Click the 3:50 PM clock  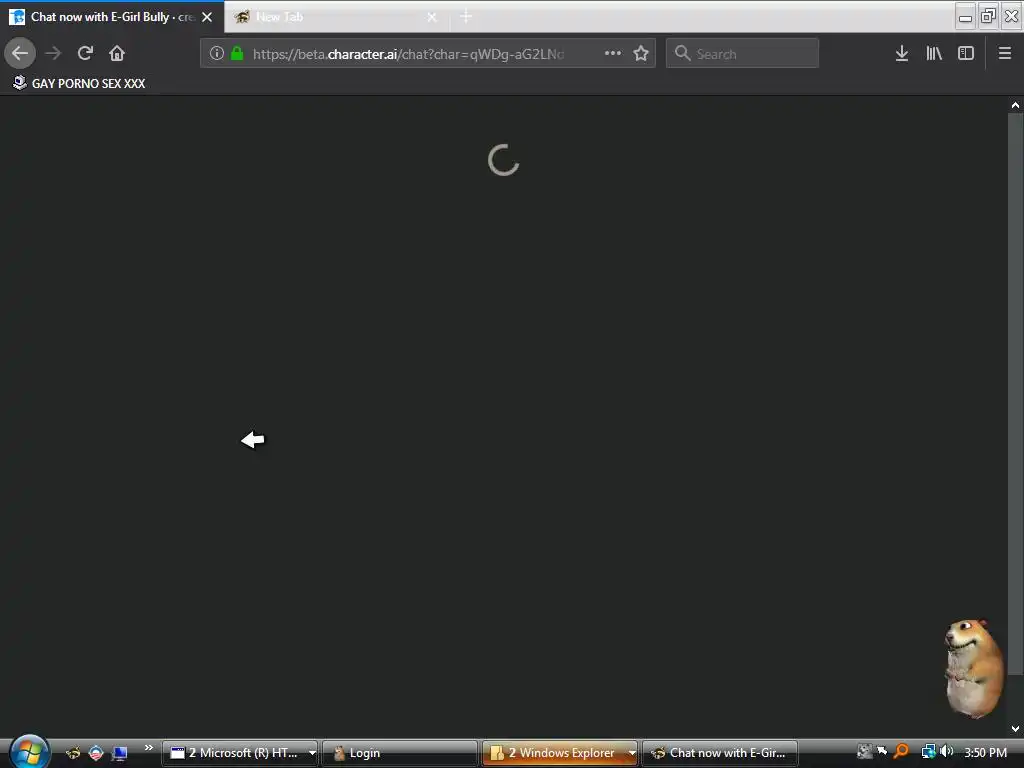(985, 752)
